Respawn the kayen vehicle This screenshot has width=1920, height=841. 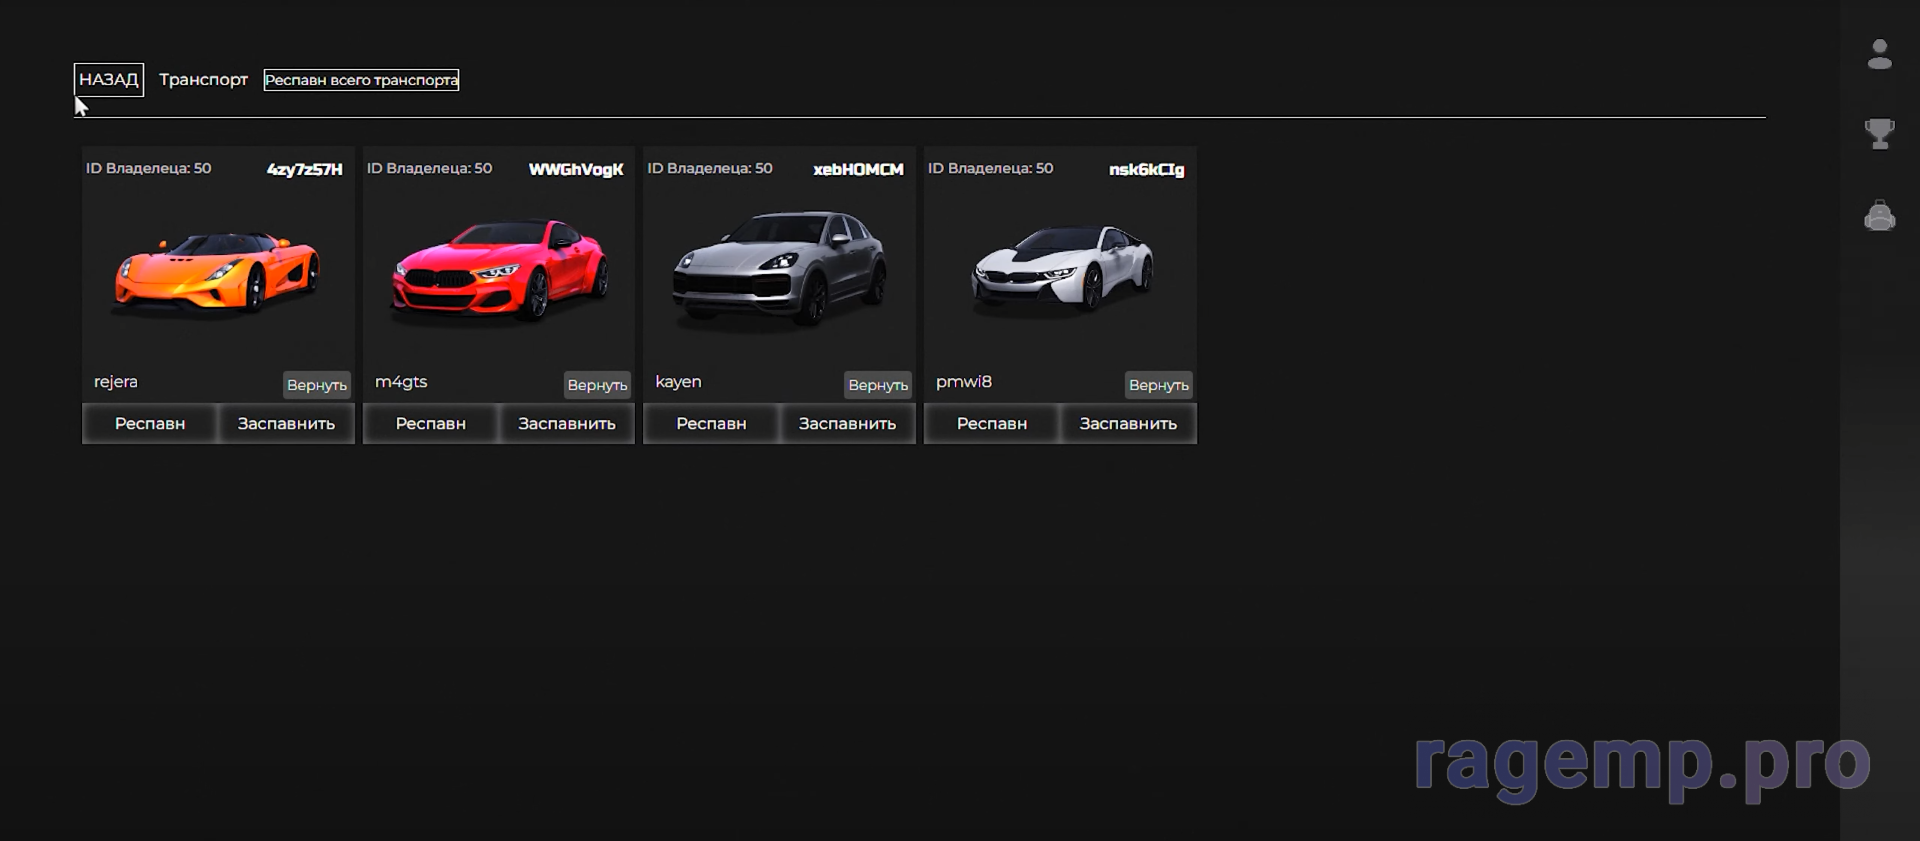[711, 424]
